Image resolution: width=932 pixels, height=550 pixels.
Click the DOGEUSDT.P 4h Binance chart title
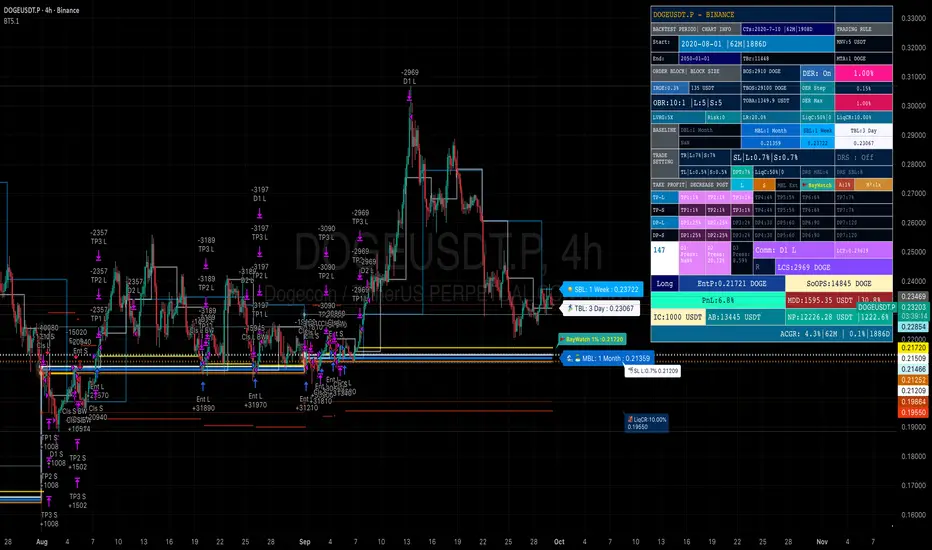tap(41, 10)
